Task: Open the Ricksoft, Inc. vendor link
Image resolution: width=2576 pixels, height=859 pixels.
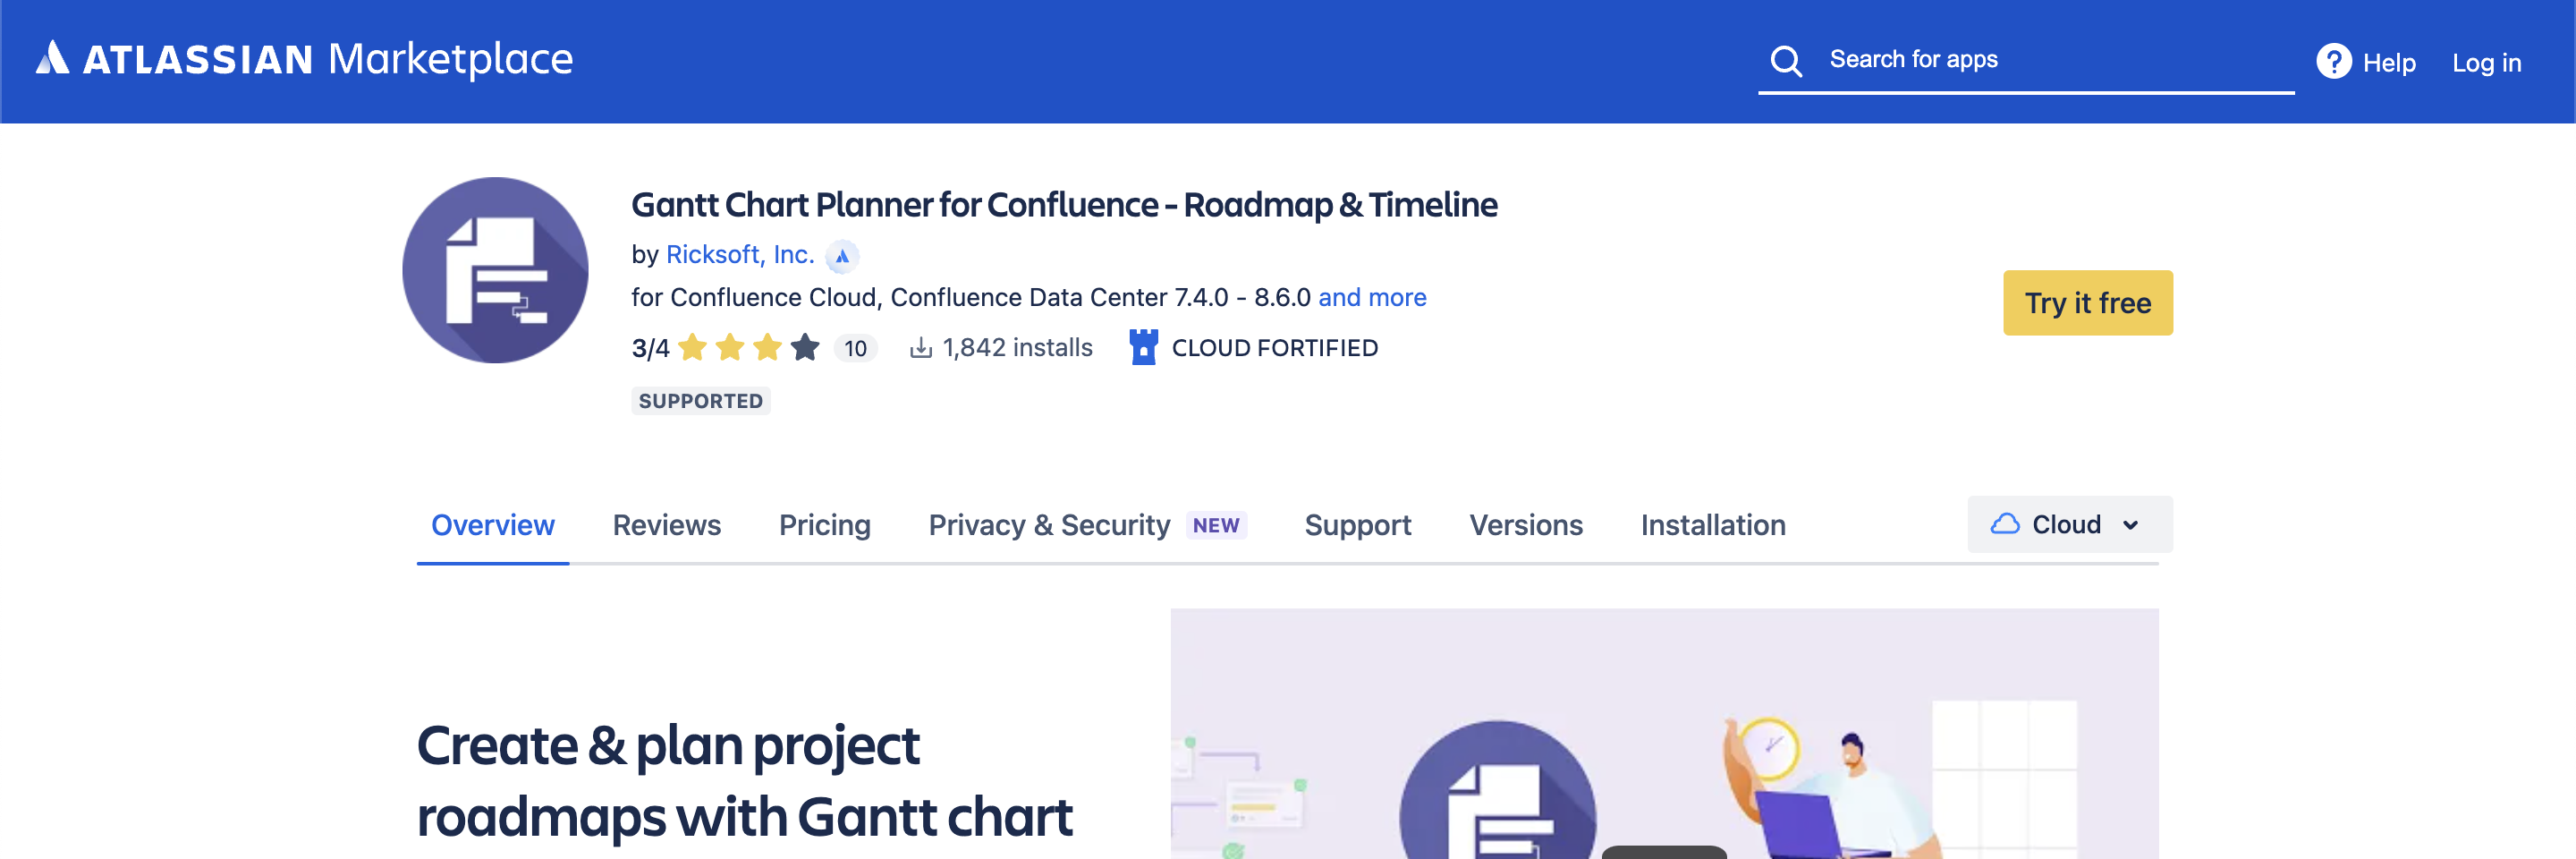Action: pyautogui.click(x=740, y=255)
